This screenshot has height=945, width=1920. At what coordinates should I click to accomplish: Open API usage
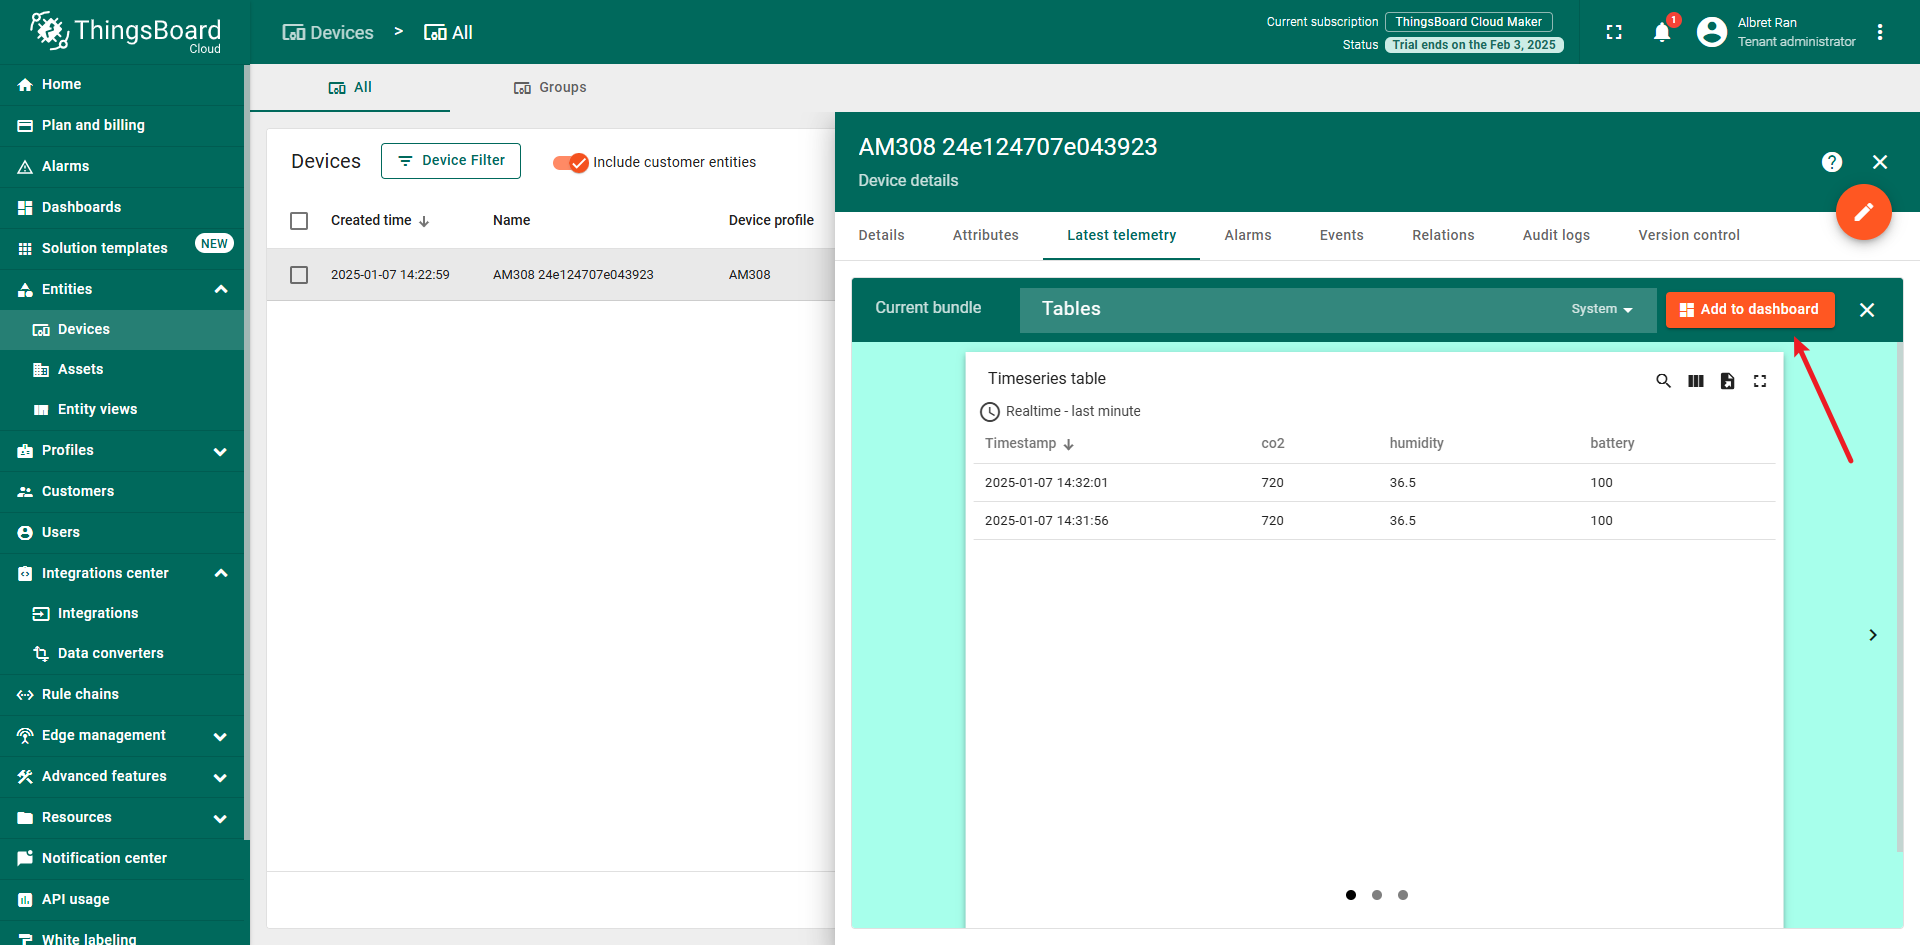tap(122, 900)
